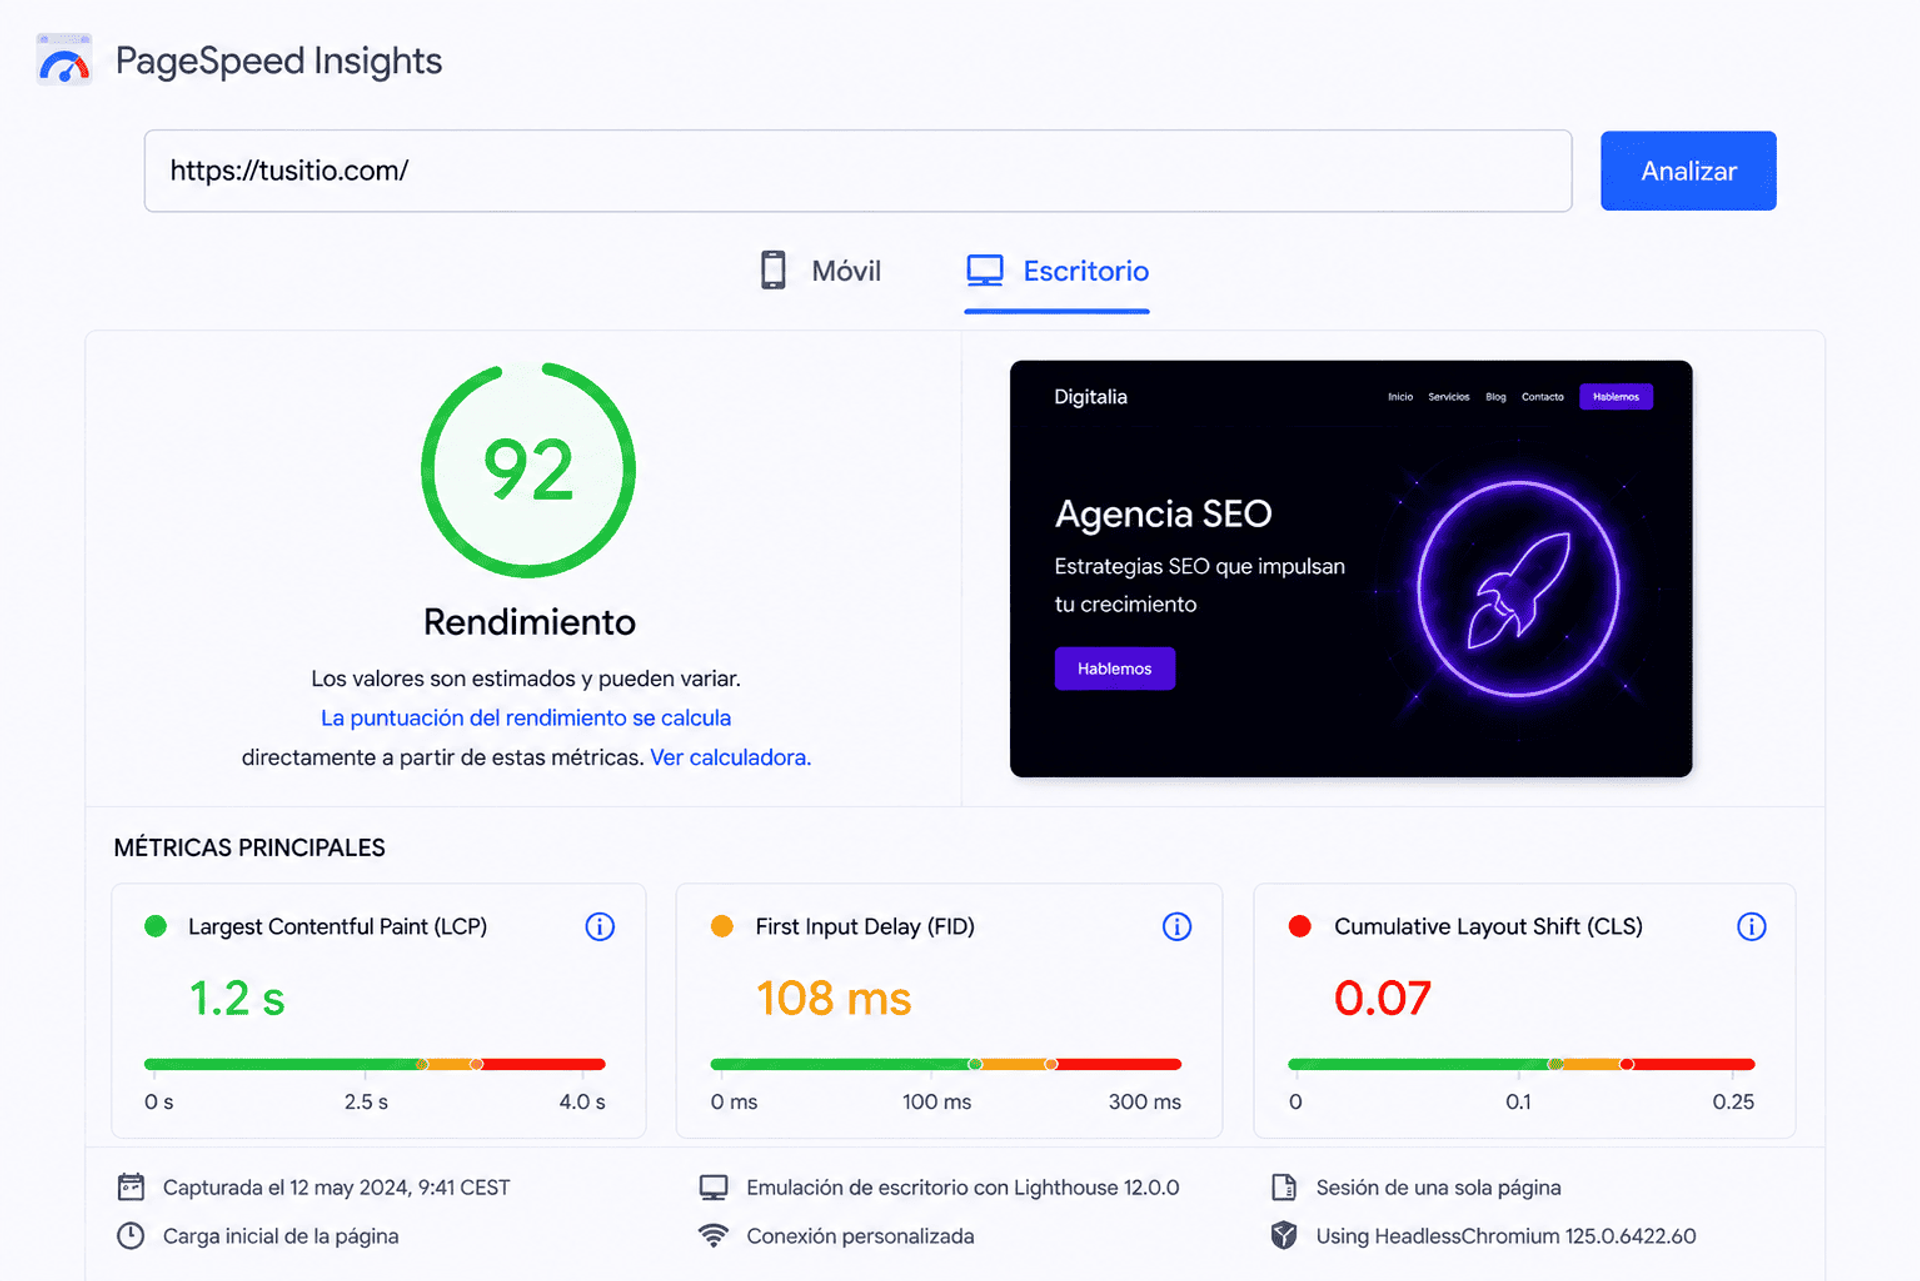The height and width of the screenshot is (1281, 1920).
Task: Click the LCP colored range bar
Action: point(375,1064)
